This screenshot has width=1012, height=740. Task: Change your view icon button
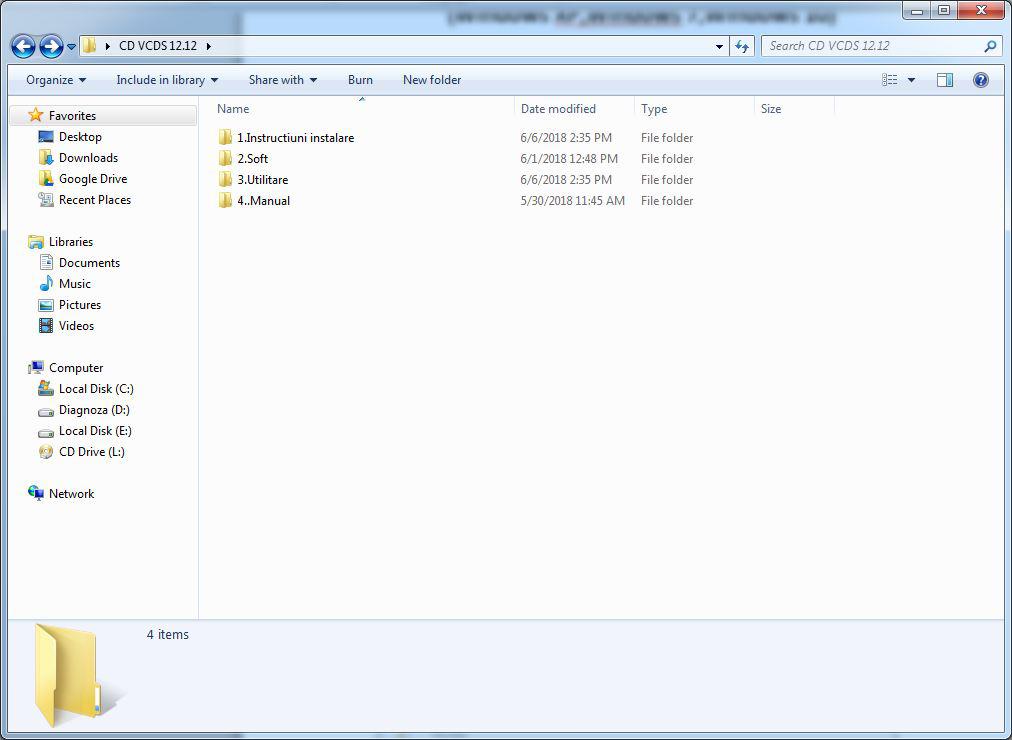pyautogui.click(x=889, y=80)
